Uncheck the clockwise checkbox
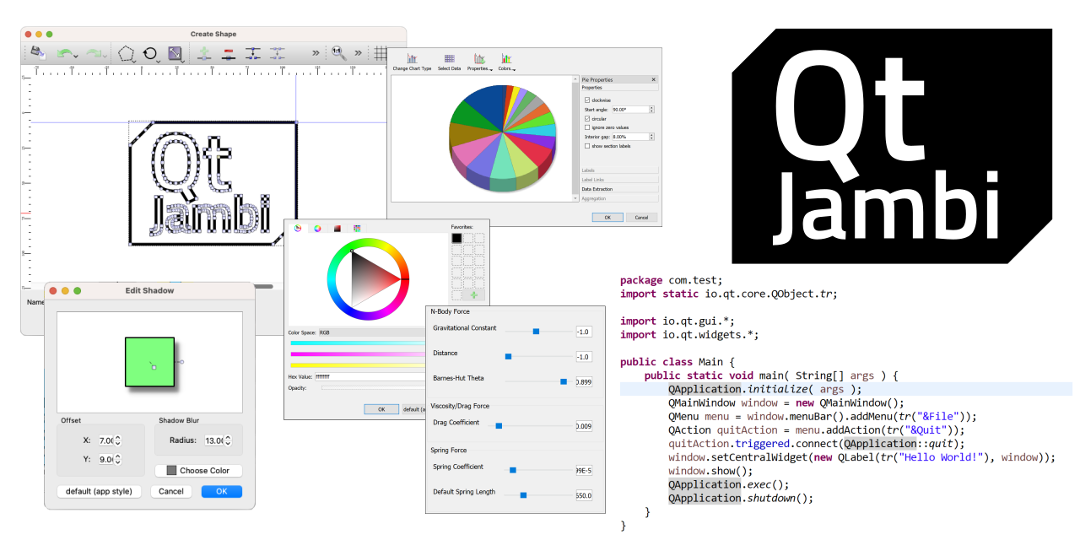Viewport: 1080px width, 540px height. pyautogui.click(x=587, y=100)
